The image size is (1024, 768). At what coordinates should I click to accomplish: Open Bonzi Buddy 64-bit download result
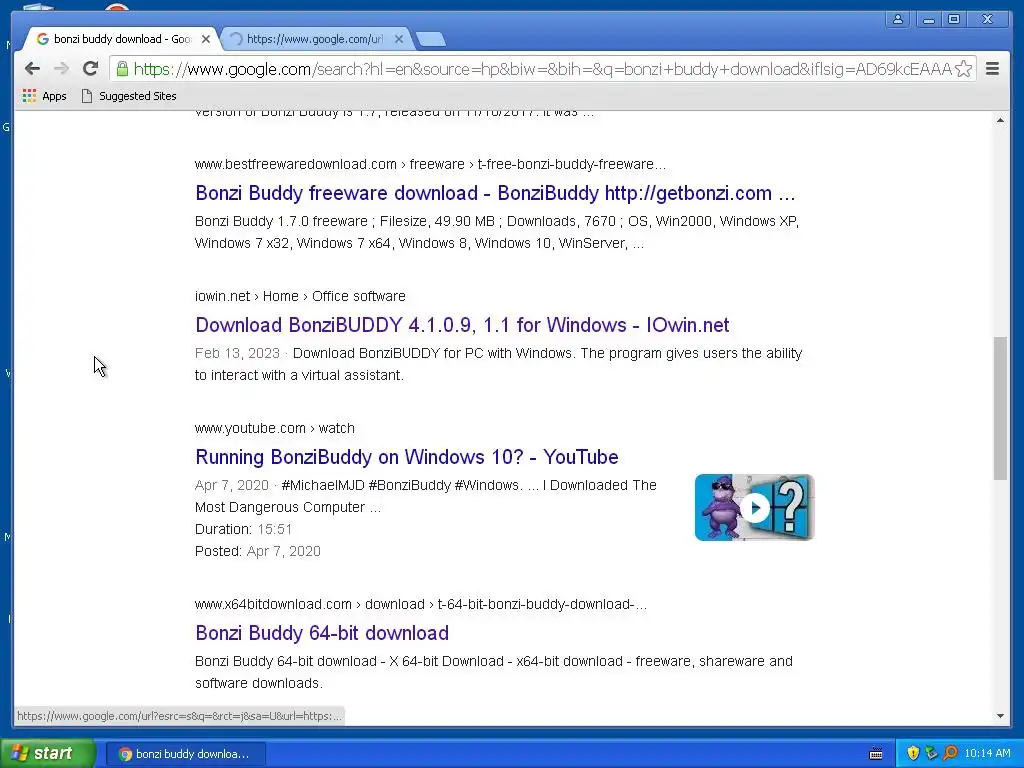click(321, 633)
